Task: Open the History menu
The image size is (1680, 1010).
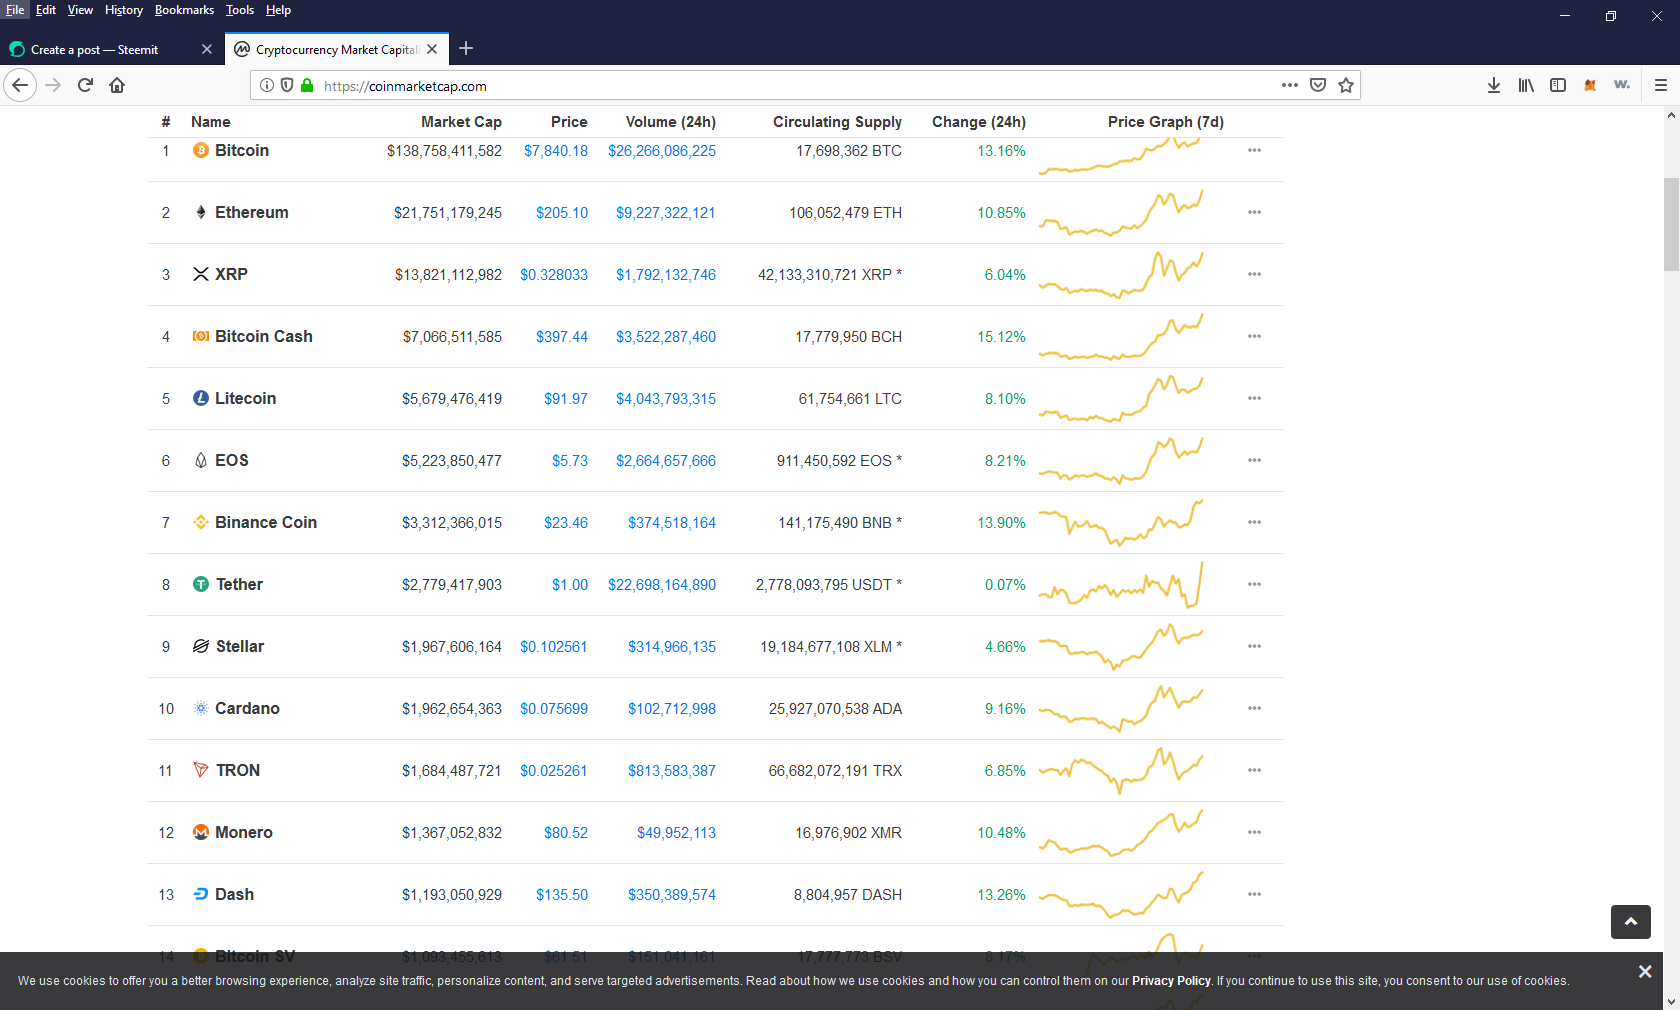Action: click(124, 10)
